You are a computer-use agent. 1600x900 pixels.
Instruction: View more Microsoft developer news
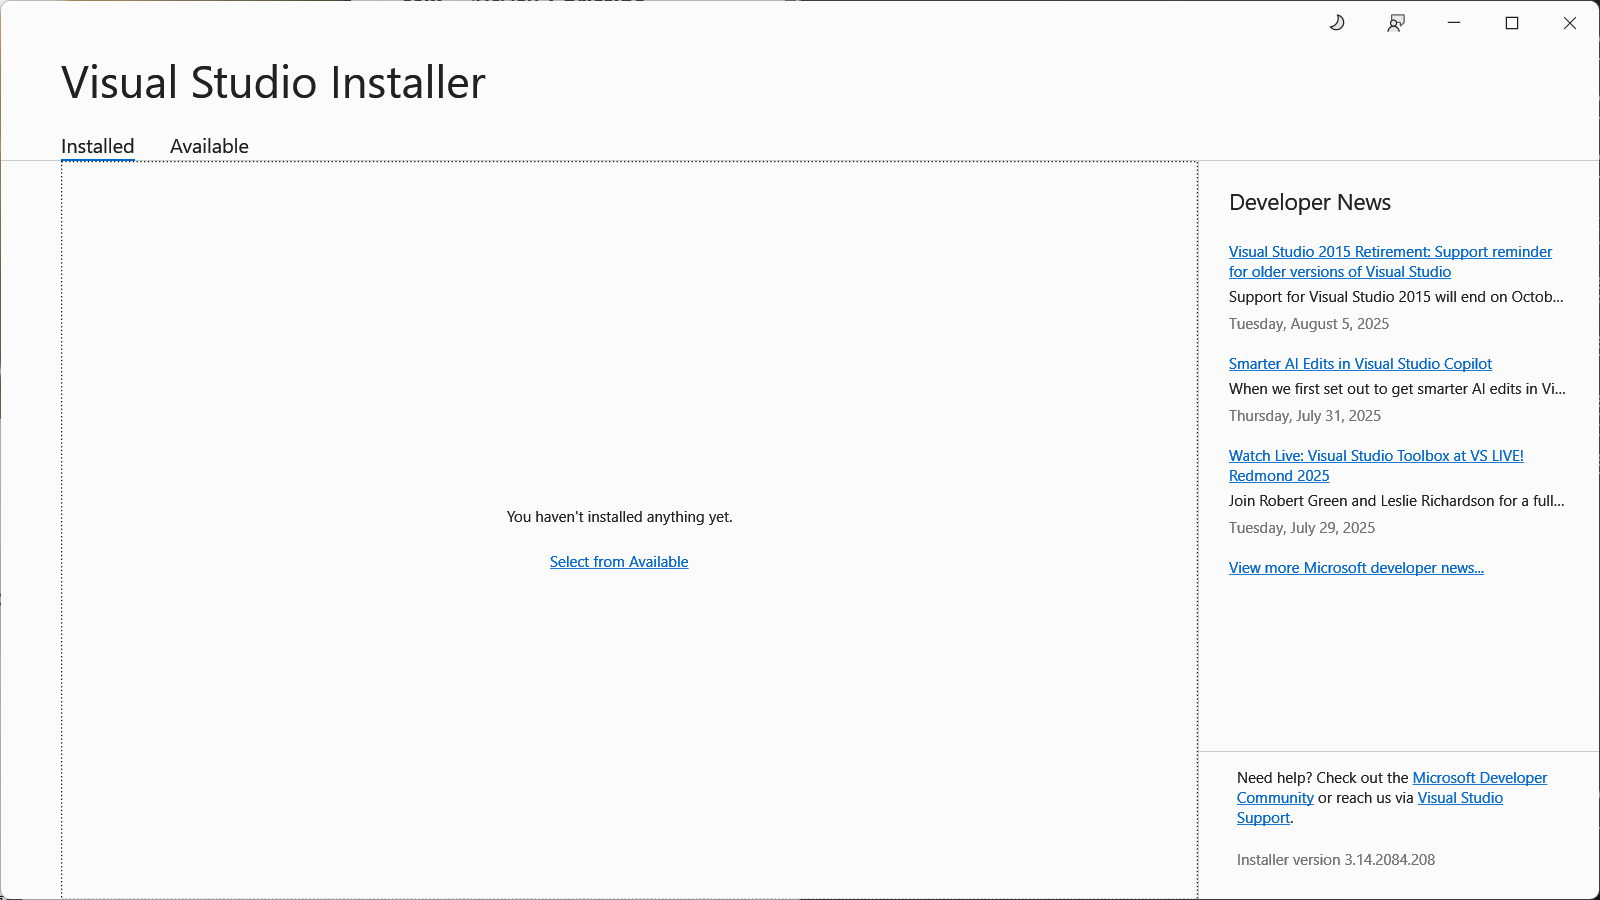tap(1356, 568)
